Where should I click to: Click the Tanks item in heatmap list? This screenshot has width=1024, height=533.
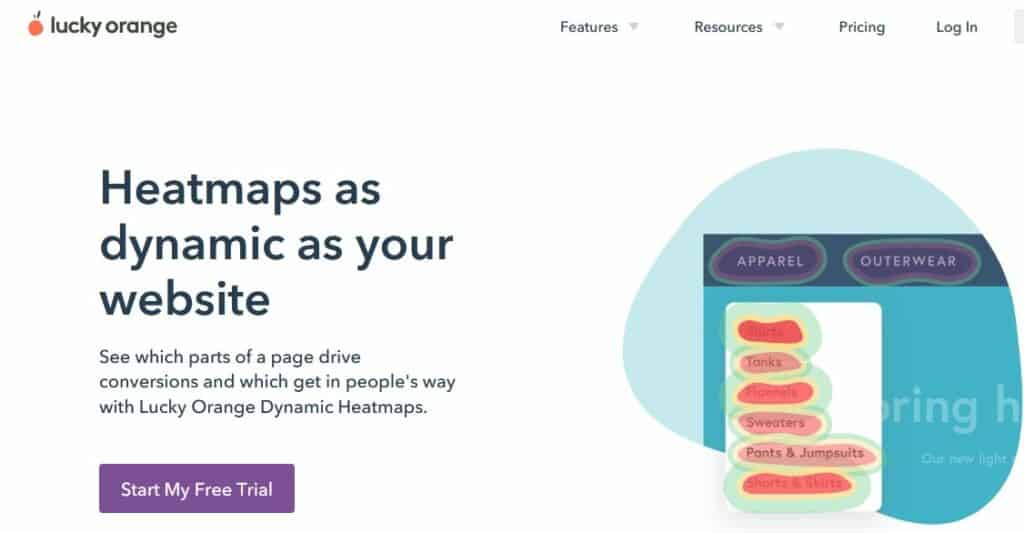[x=763, y=362]
